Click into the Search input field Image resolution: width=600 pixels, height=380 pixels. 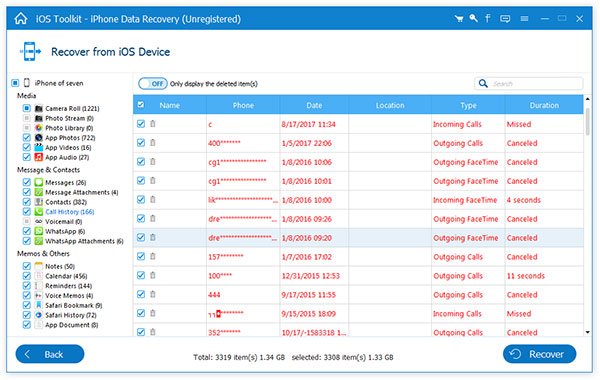[536, 83]
